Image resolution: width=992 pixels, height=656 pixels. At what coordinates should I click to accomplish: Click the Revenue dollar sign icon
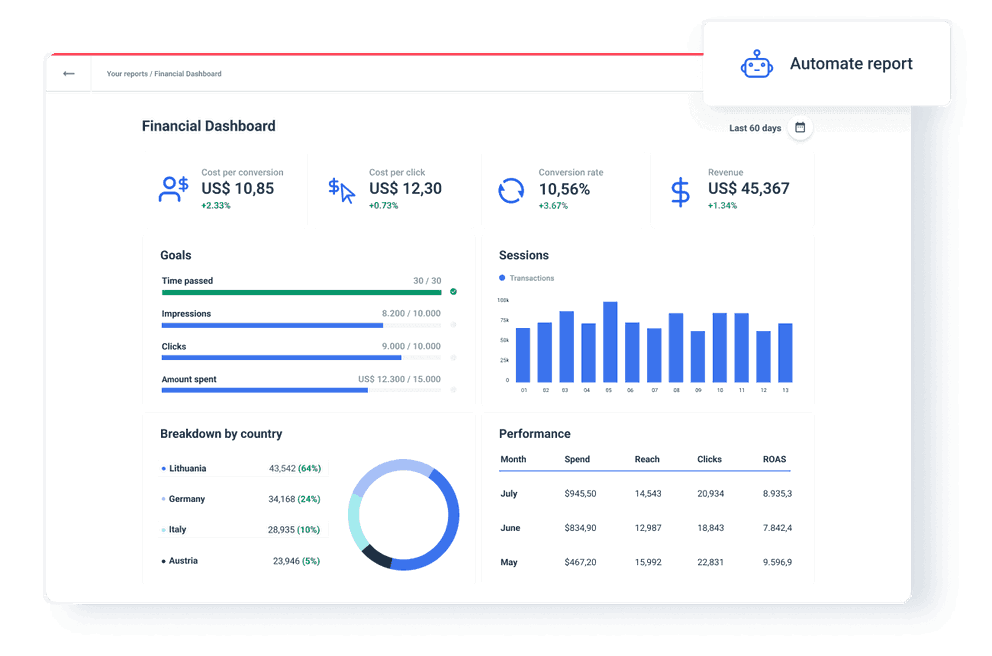[679, 189]
